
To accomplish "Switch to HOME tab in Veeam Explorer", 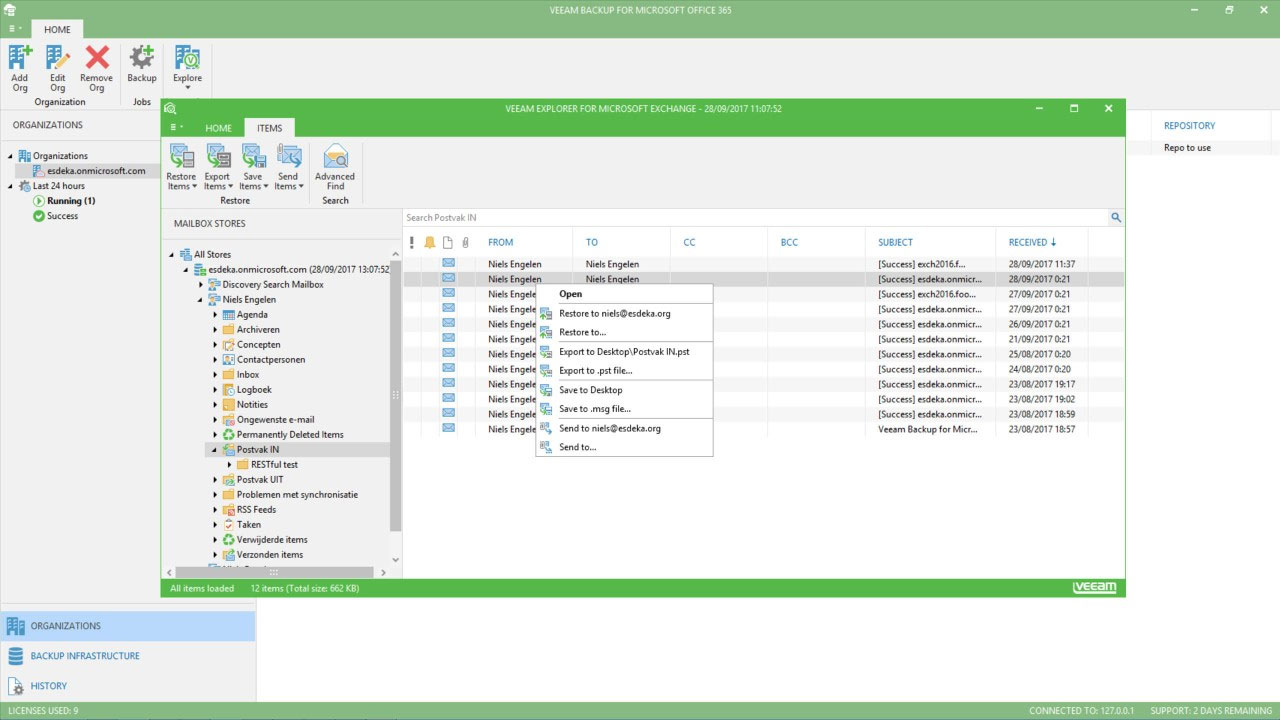I will (218, 128).
